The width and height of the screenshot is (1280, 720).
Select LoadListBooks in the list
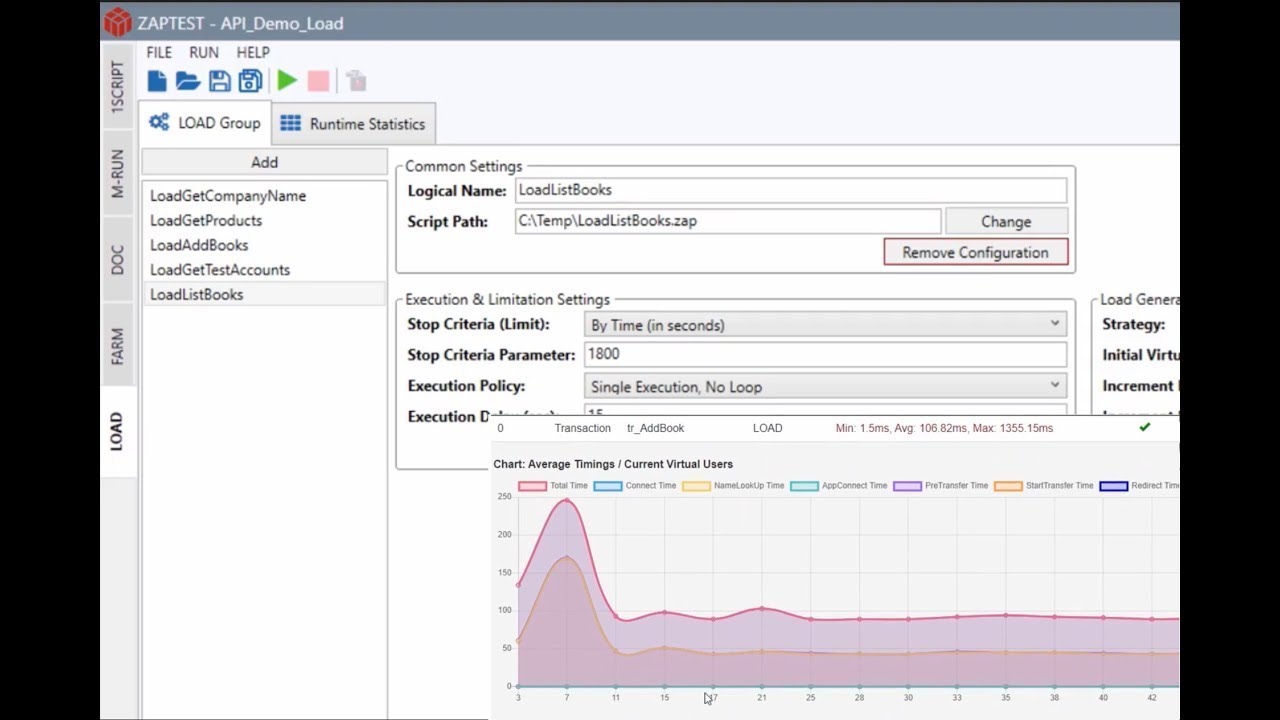pos(264,294)
